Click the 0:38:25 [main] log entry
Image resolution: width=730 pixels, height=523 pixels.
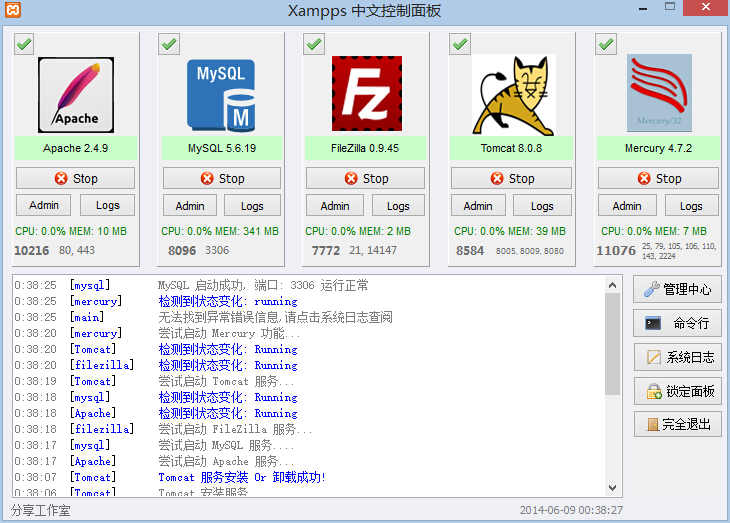(203, 317)
